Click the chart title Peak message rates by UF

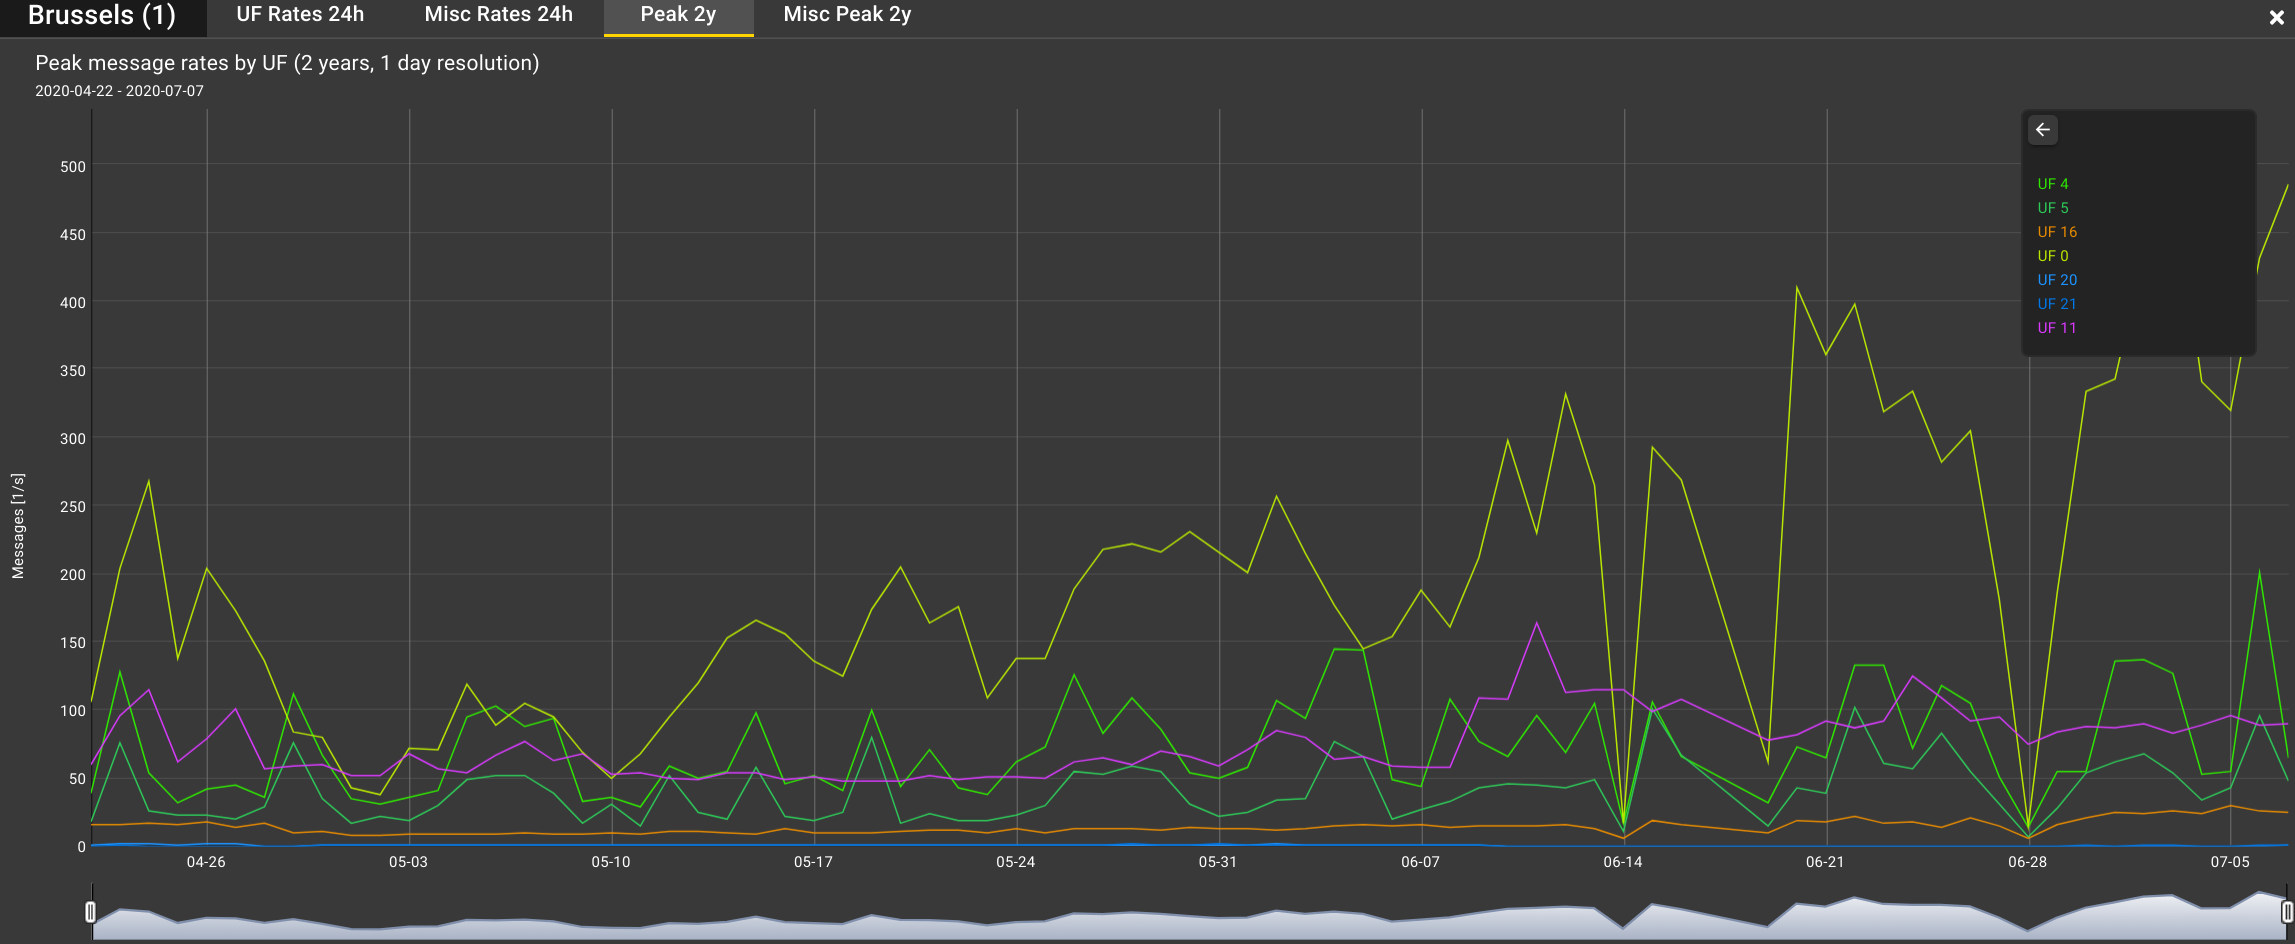pyautogui.click(x=287, y=62)
